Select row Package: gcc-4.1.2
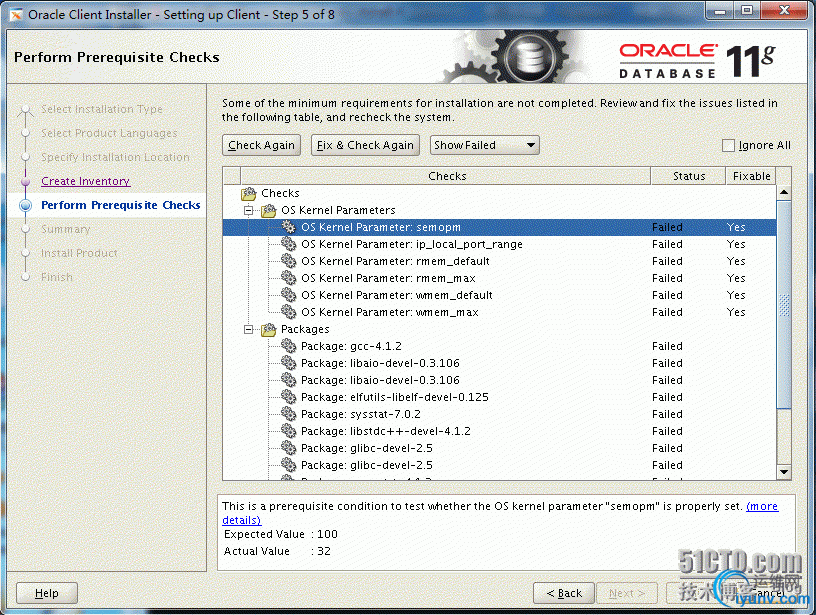This screenshot has width=816, height=615. point(500,346)
